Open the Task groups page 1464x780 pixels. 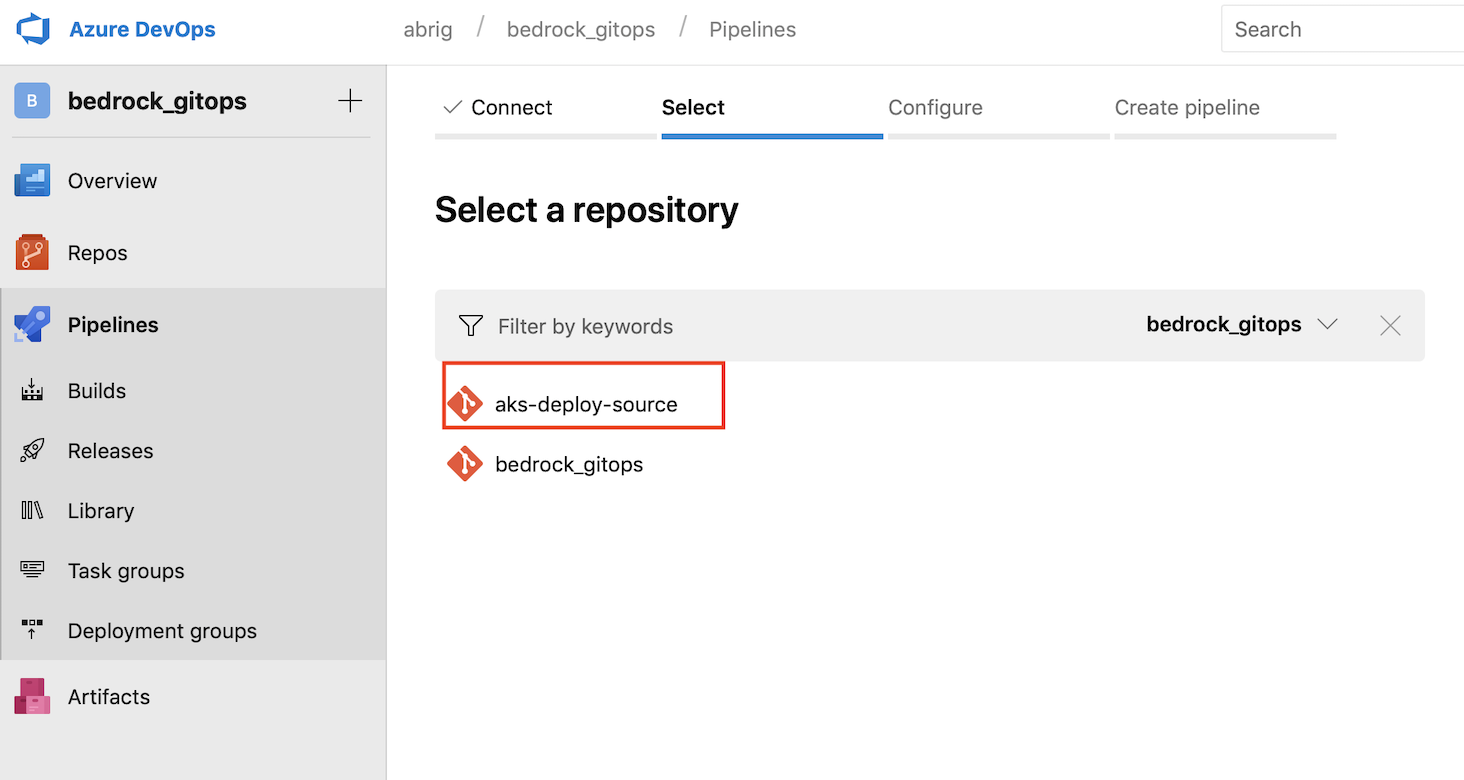click(x=126, y=571)
